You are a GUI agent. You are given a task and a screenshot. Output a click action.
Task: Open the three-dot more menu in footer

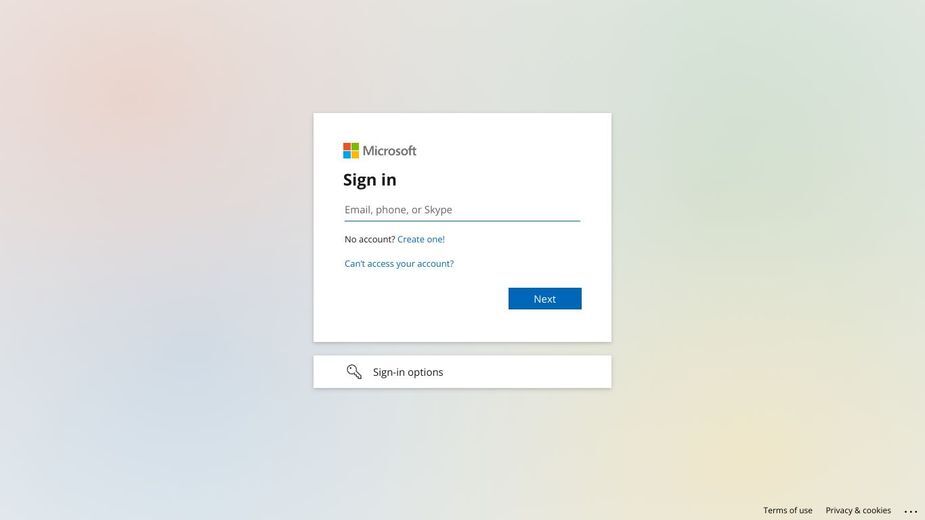pos(911,511)
